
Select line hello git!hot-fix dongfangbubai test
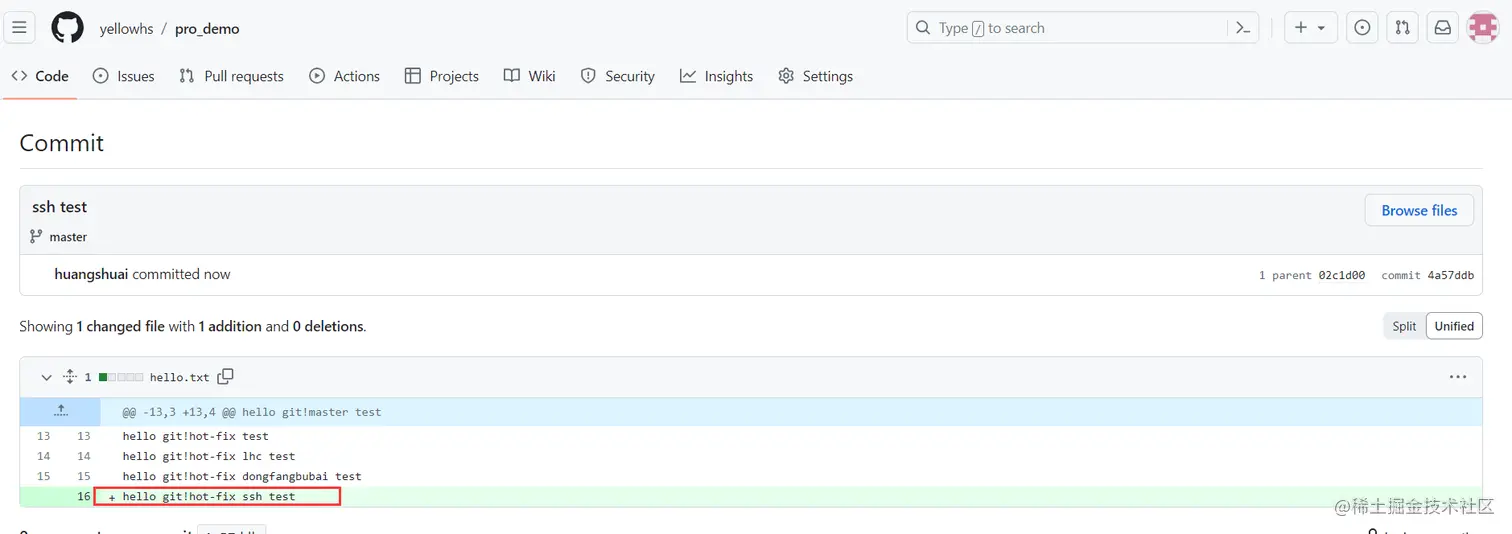click(242, 476)
